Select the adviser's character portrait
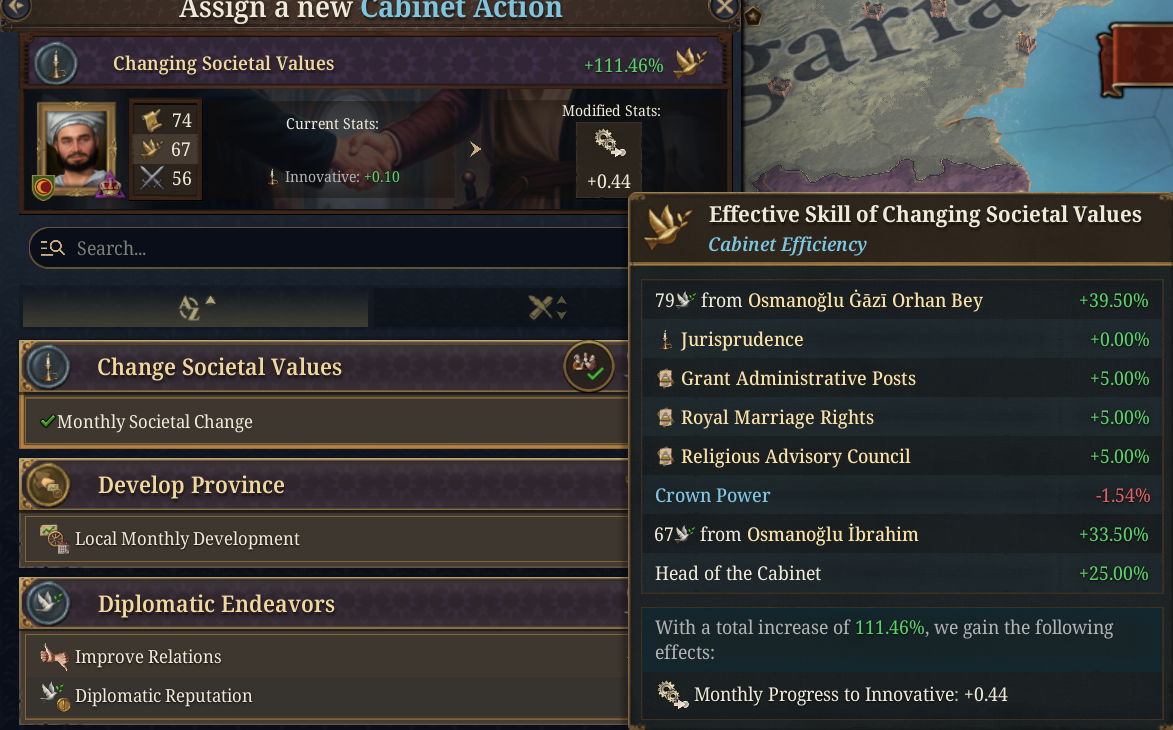The image size is (1173, 730). [77, 144]
